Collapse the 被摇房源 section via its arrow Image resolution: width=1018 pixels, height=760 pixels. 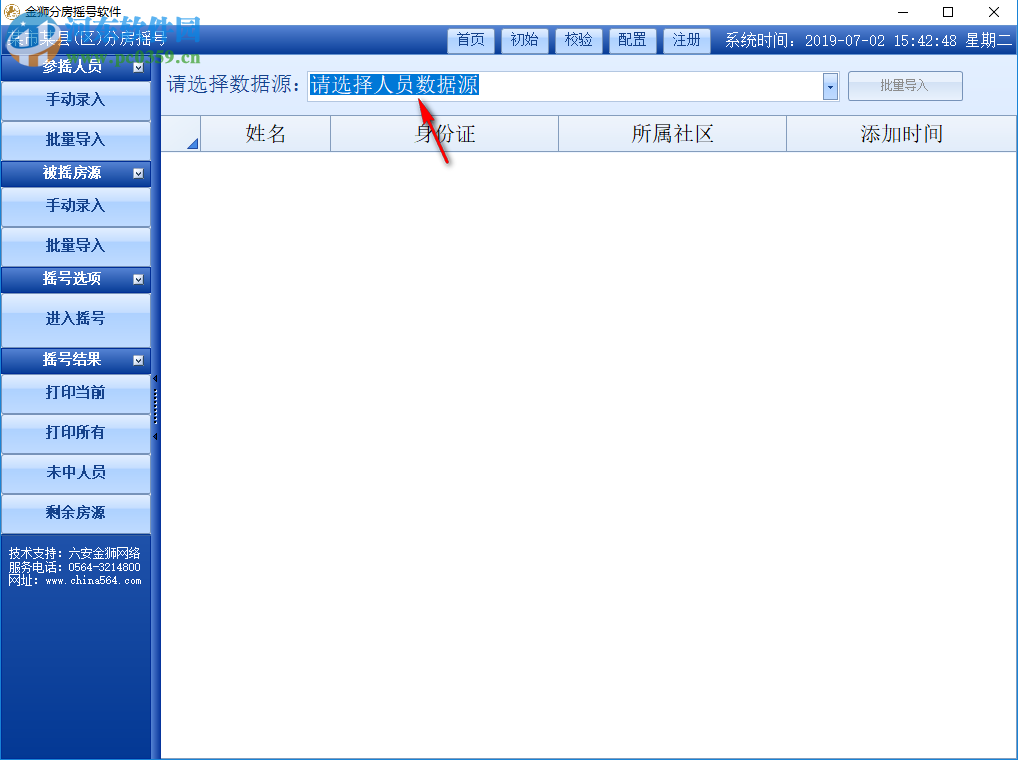point(140,173)
